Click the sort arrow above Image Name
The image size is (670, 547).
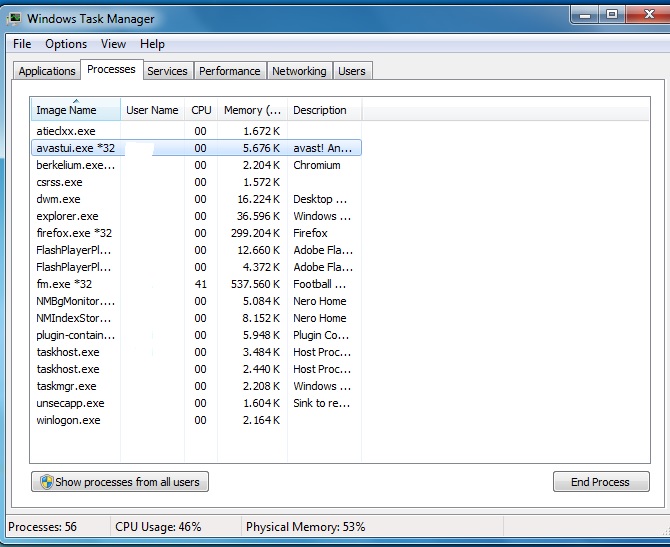pos(75,101)
